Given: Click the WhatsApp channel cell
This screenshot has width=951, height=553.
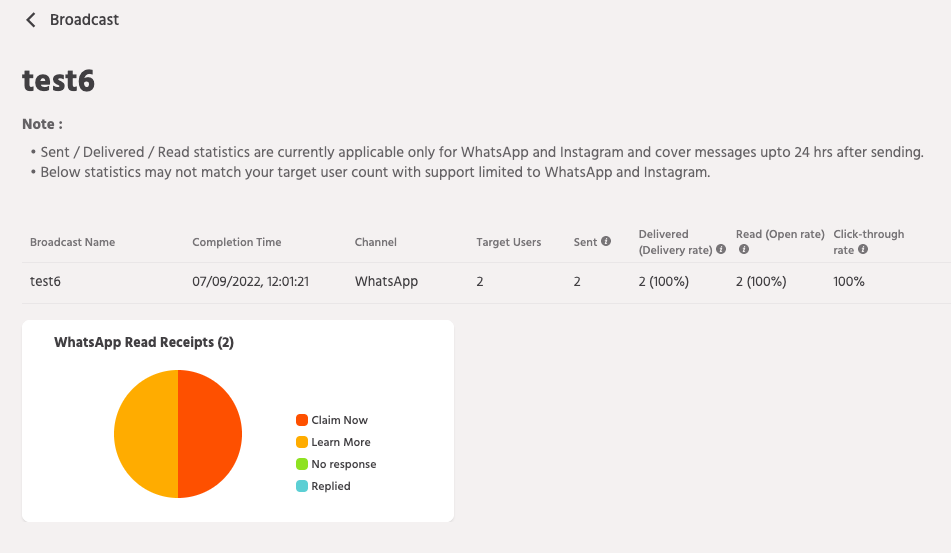Looking at the screenshot, I should 386,282.
